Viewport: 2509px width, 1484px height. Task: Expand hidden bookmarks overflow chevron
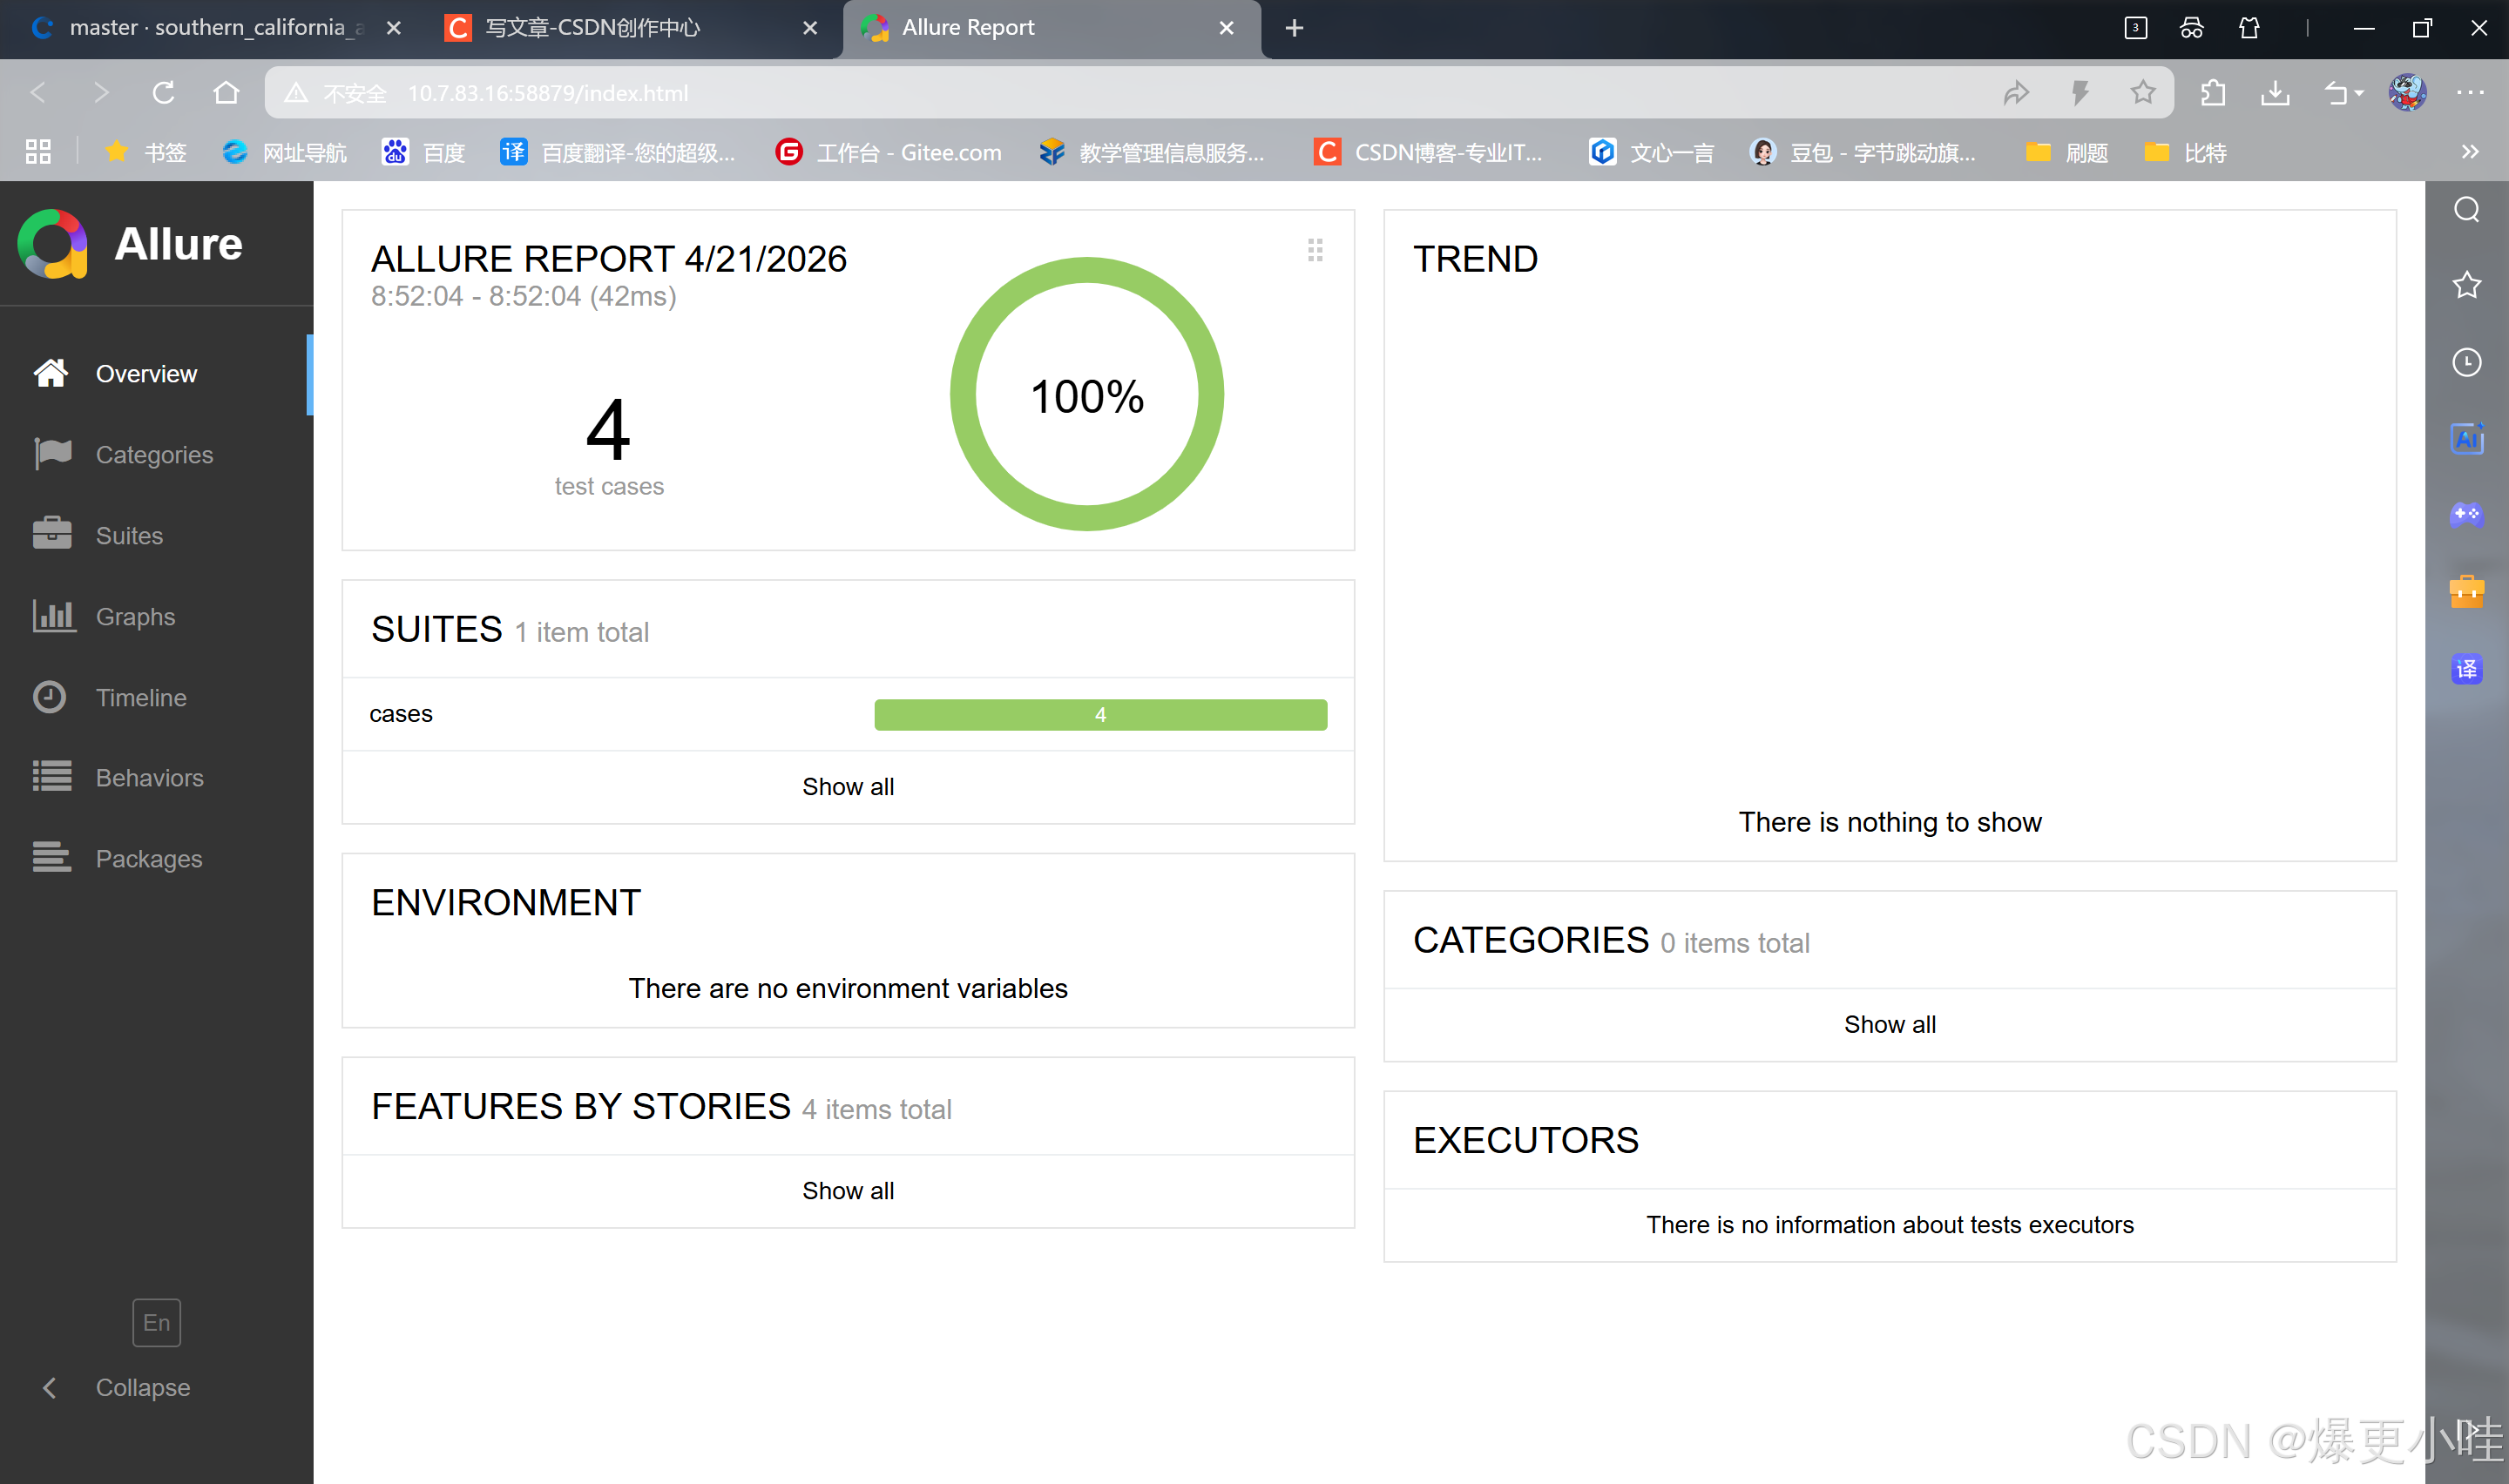[x=2470, y=152]
